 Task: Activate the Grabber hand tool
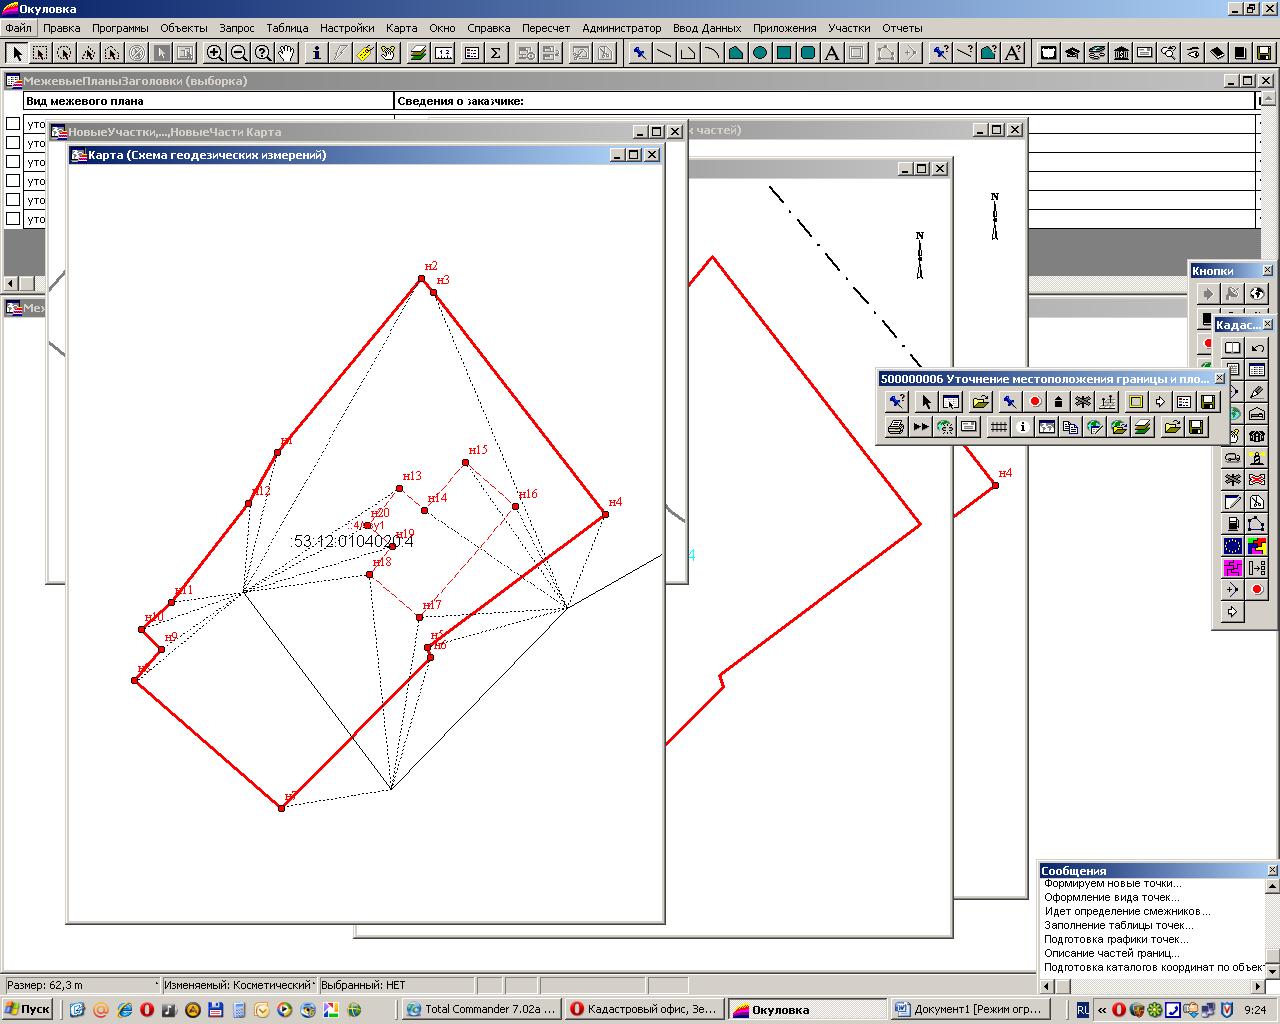pos(287,53)
